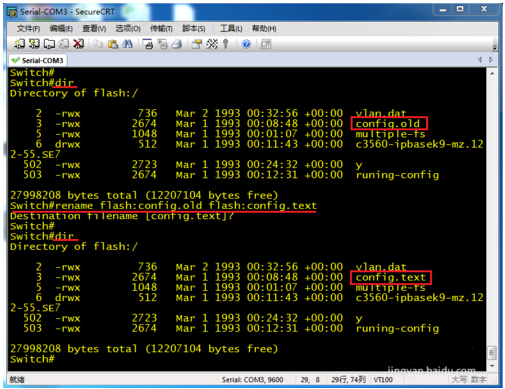Click the key icon in toolbar
The height and width of the screenshot is (389, 505).
click(x=226, y=44)
